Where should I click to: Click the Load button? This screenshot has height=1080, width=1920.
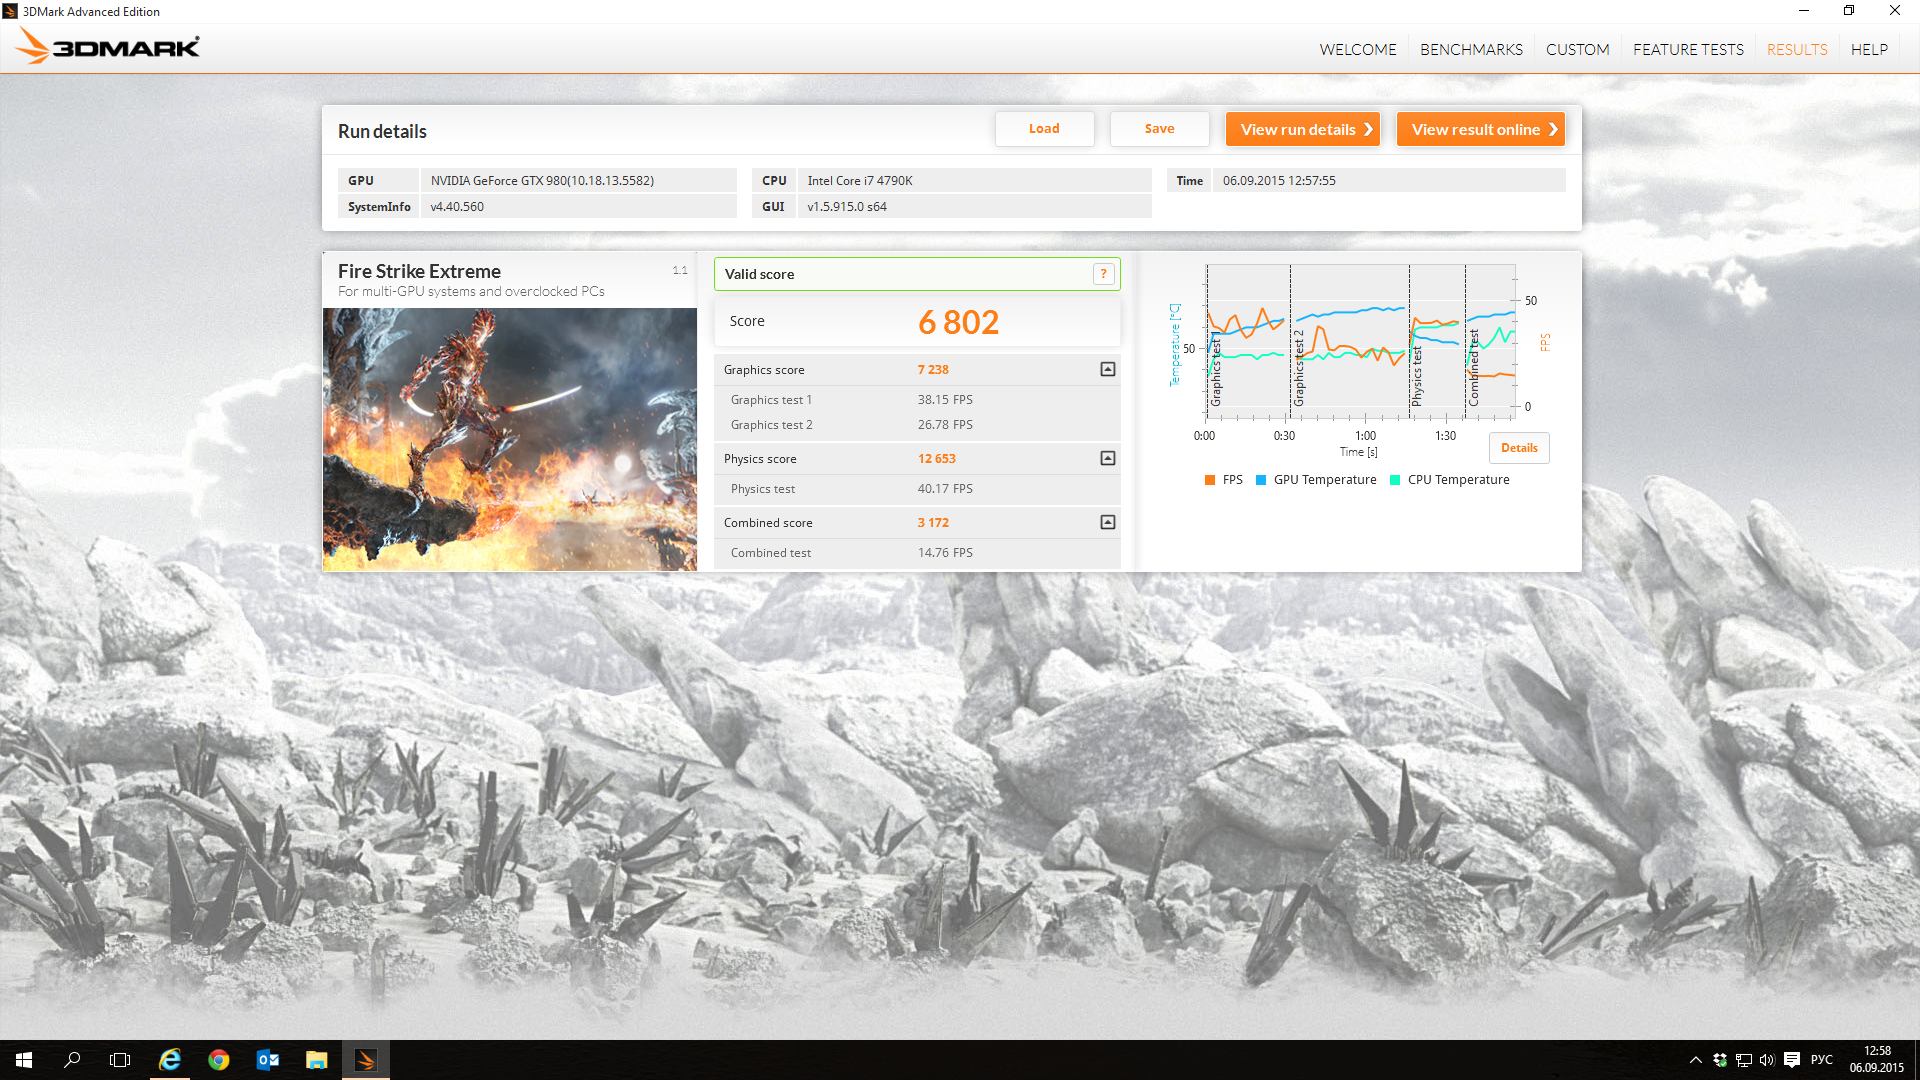pyautogui.click(x=1044, y=129)
